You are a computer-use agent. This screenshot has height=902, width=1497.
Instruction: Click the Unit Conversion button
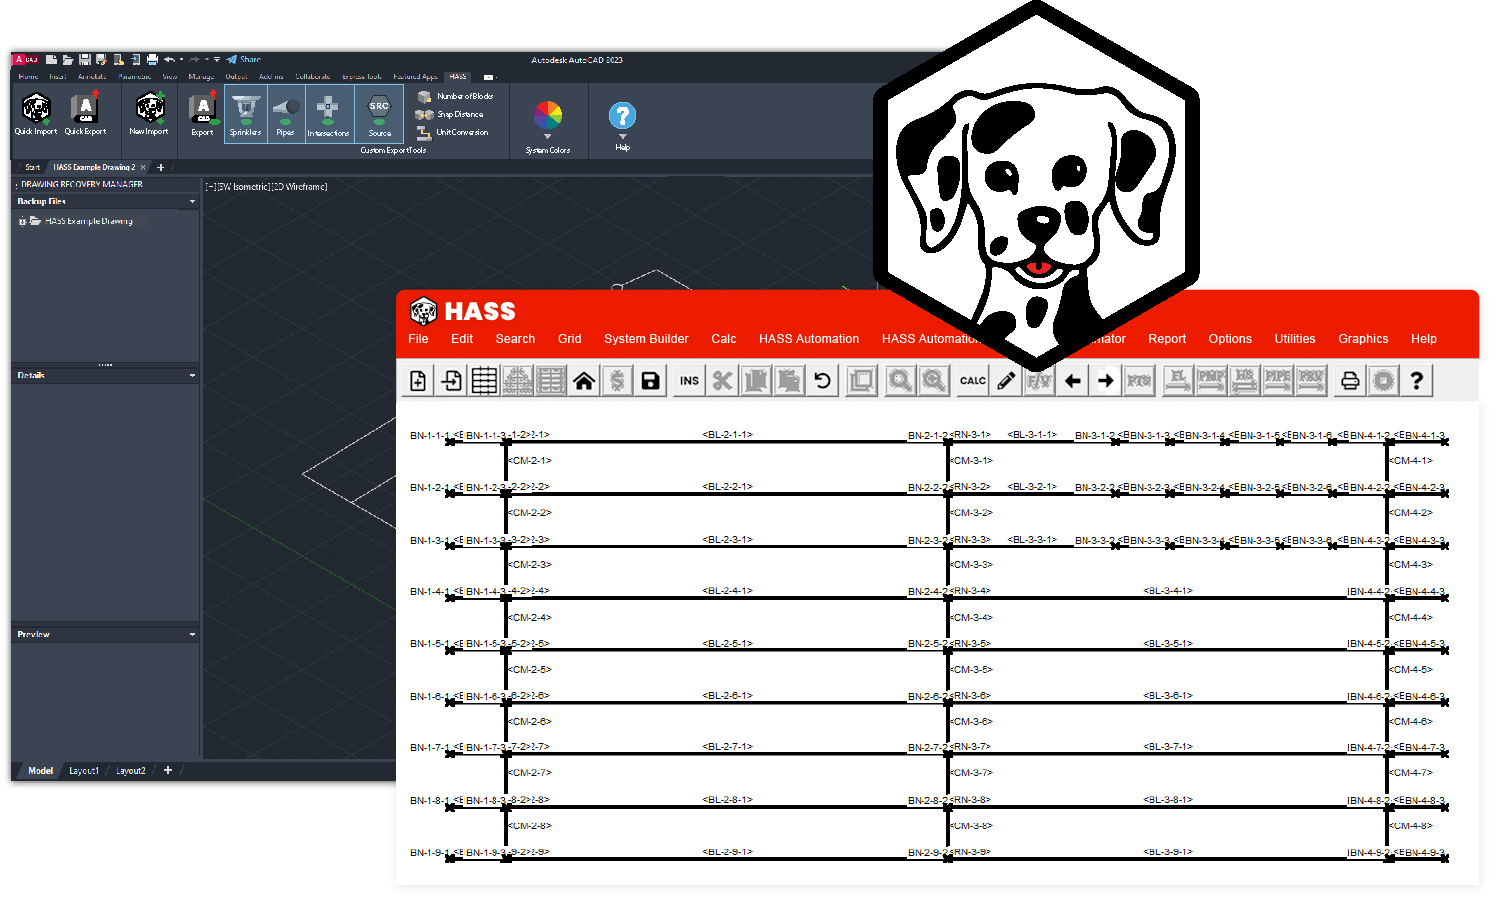pos(457,131)
